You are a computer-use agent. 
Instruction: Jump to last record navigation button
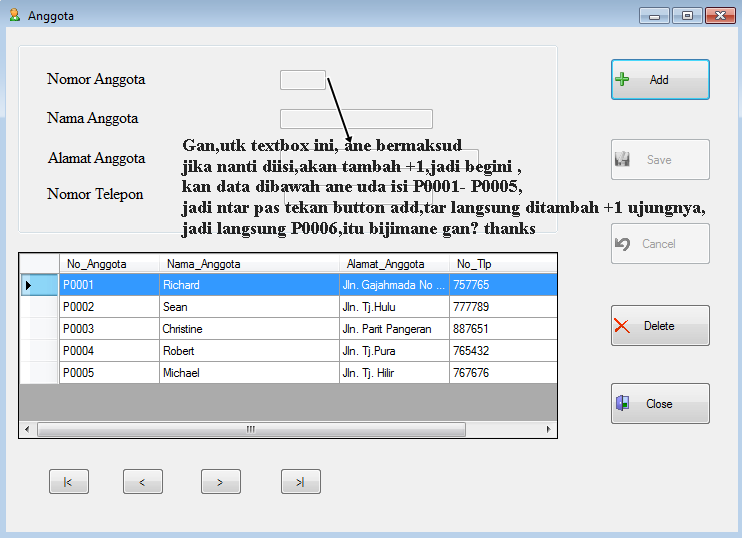click(300, 482)
